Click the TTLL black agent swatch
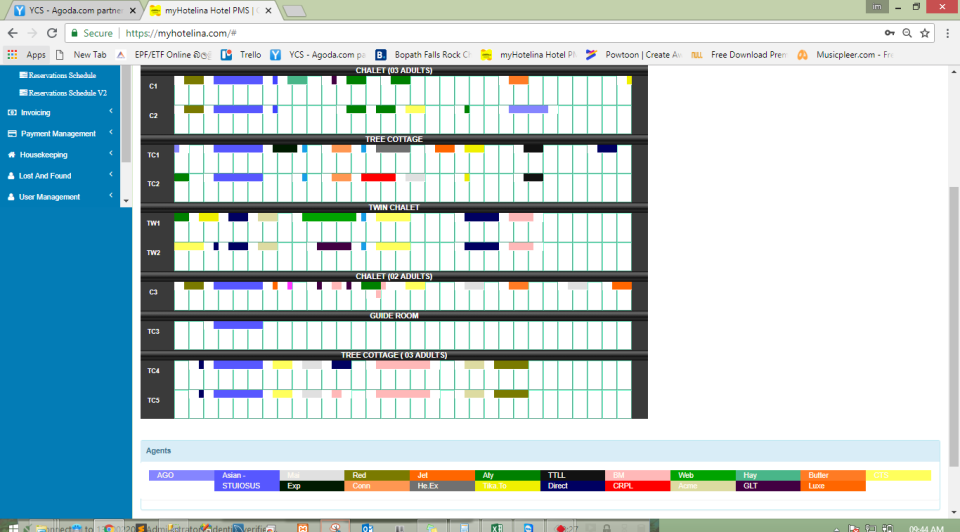The height and width of the screenshot is (532, 960). tap(572, 475)
